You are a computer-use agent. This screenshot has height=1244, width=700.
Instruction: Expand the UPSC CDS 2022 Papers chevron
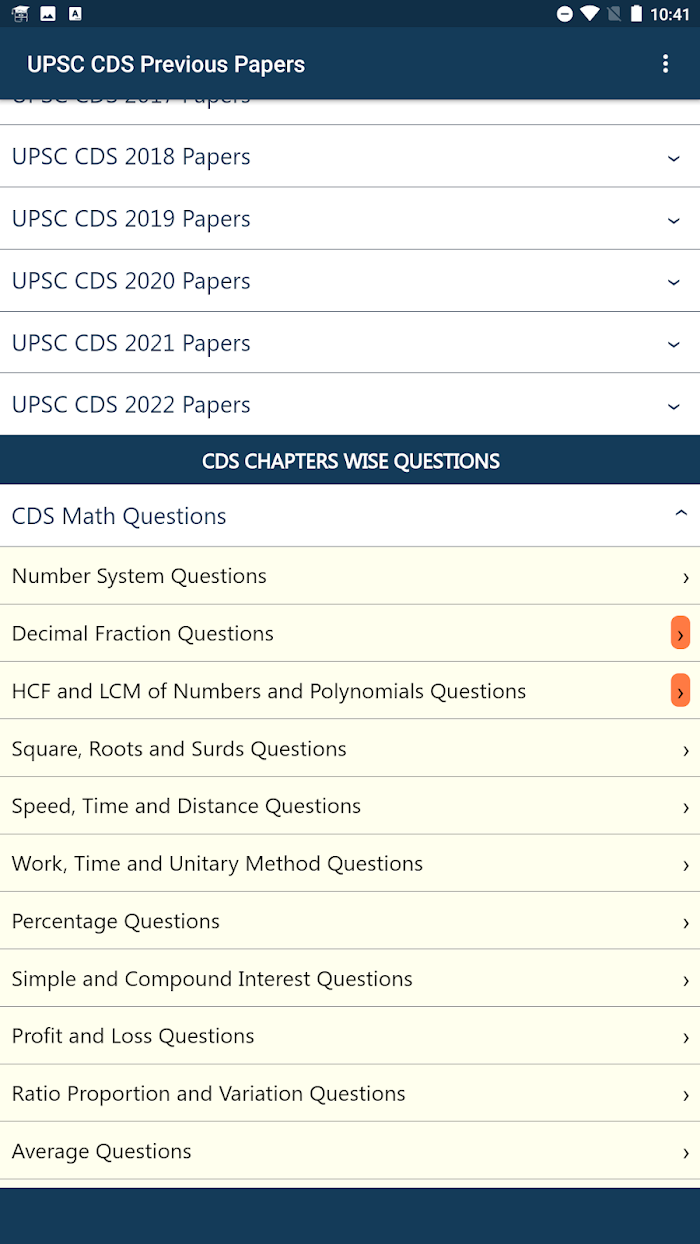point(674,406)
